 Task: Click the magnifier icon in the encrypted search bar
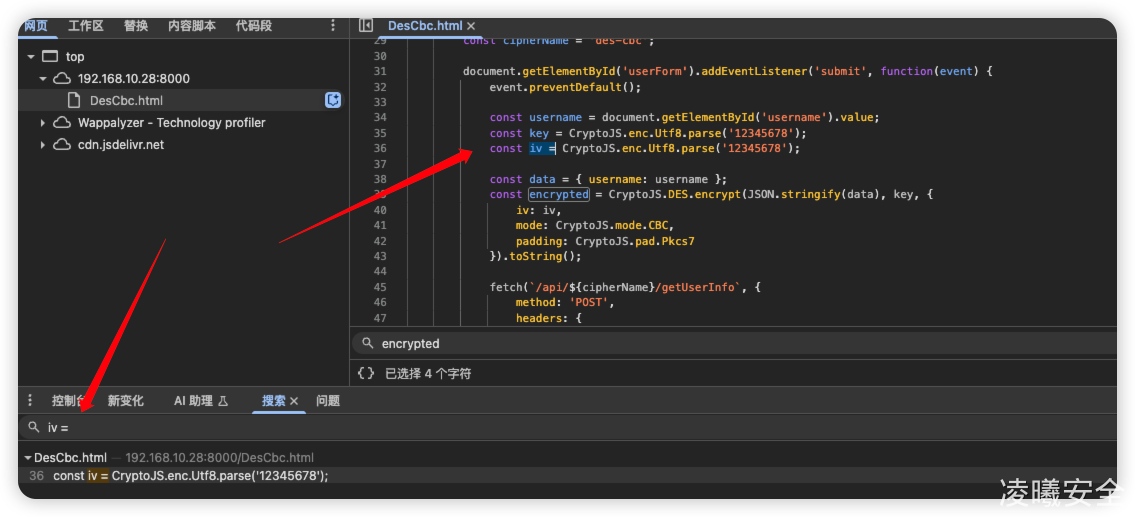pos(367,343)
